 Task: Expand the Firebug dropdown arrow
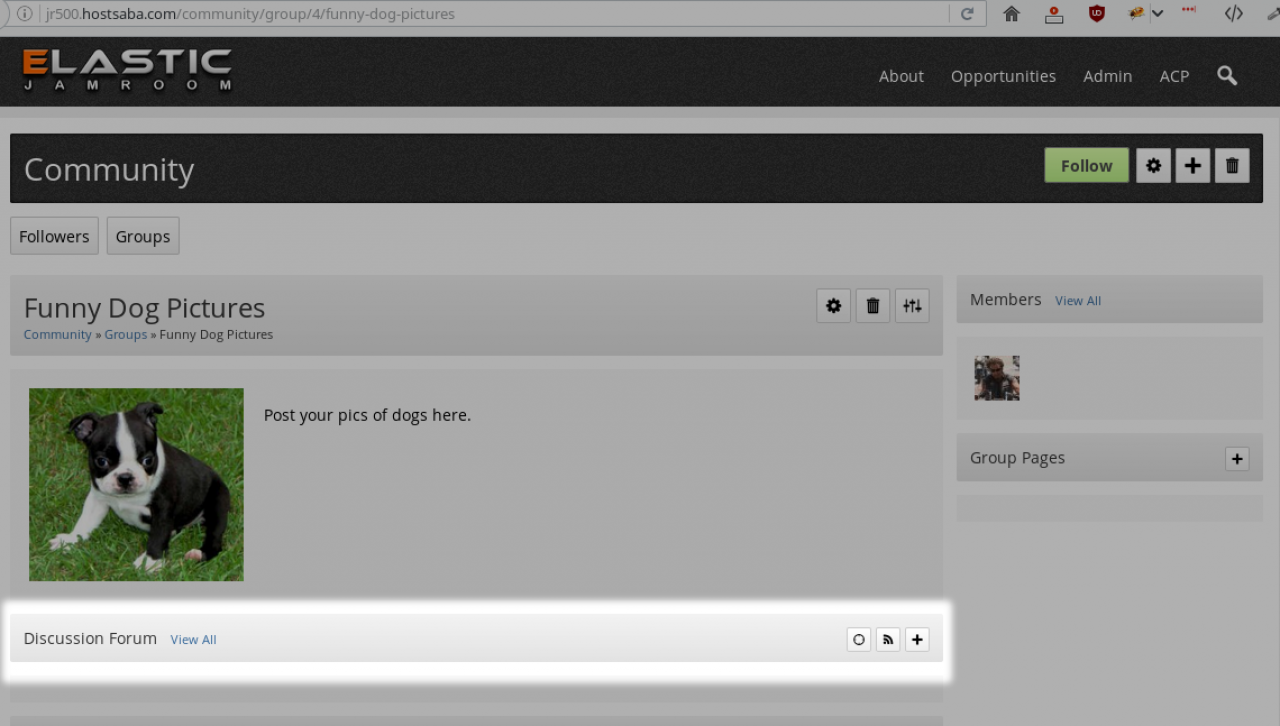coord(1157,14)
